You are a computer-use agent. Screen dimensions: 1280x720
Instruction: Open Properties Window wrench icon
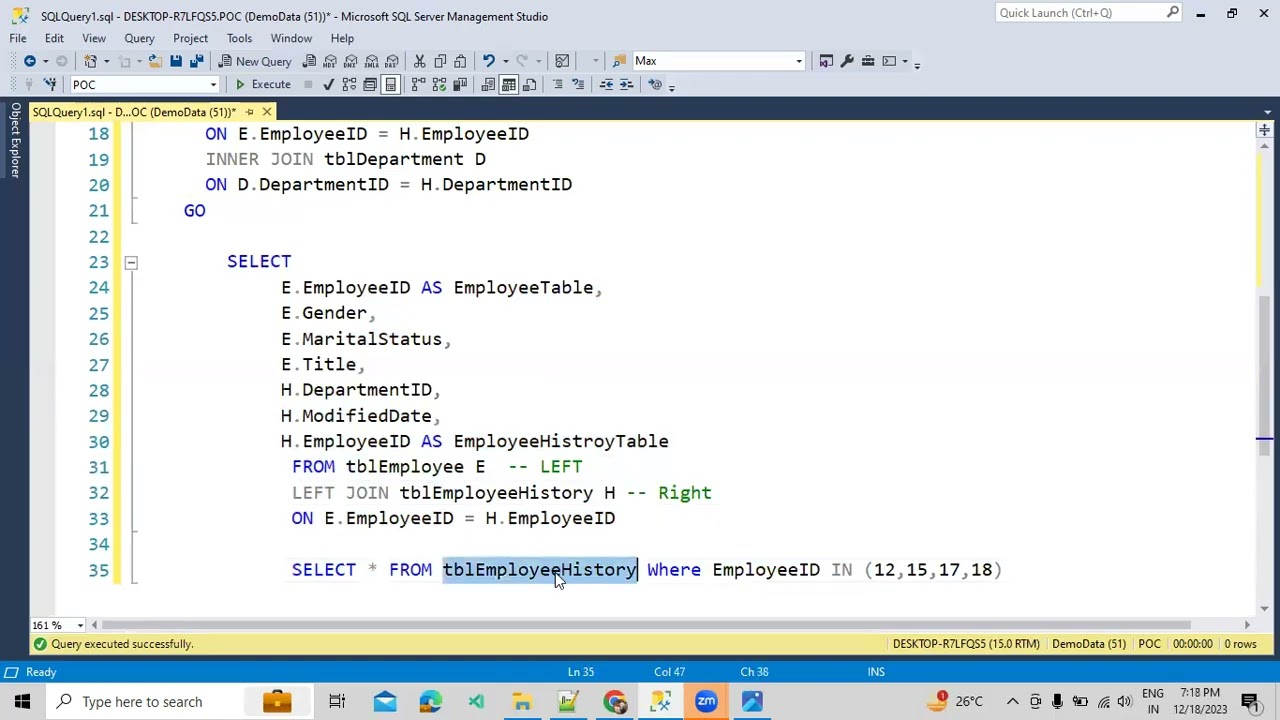(847, 61)
